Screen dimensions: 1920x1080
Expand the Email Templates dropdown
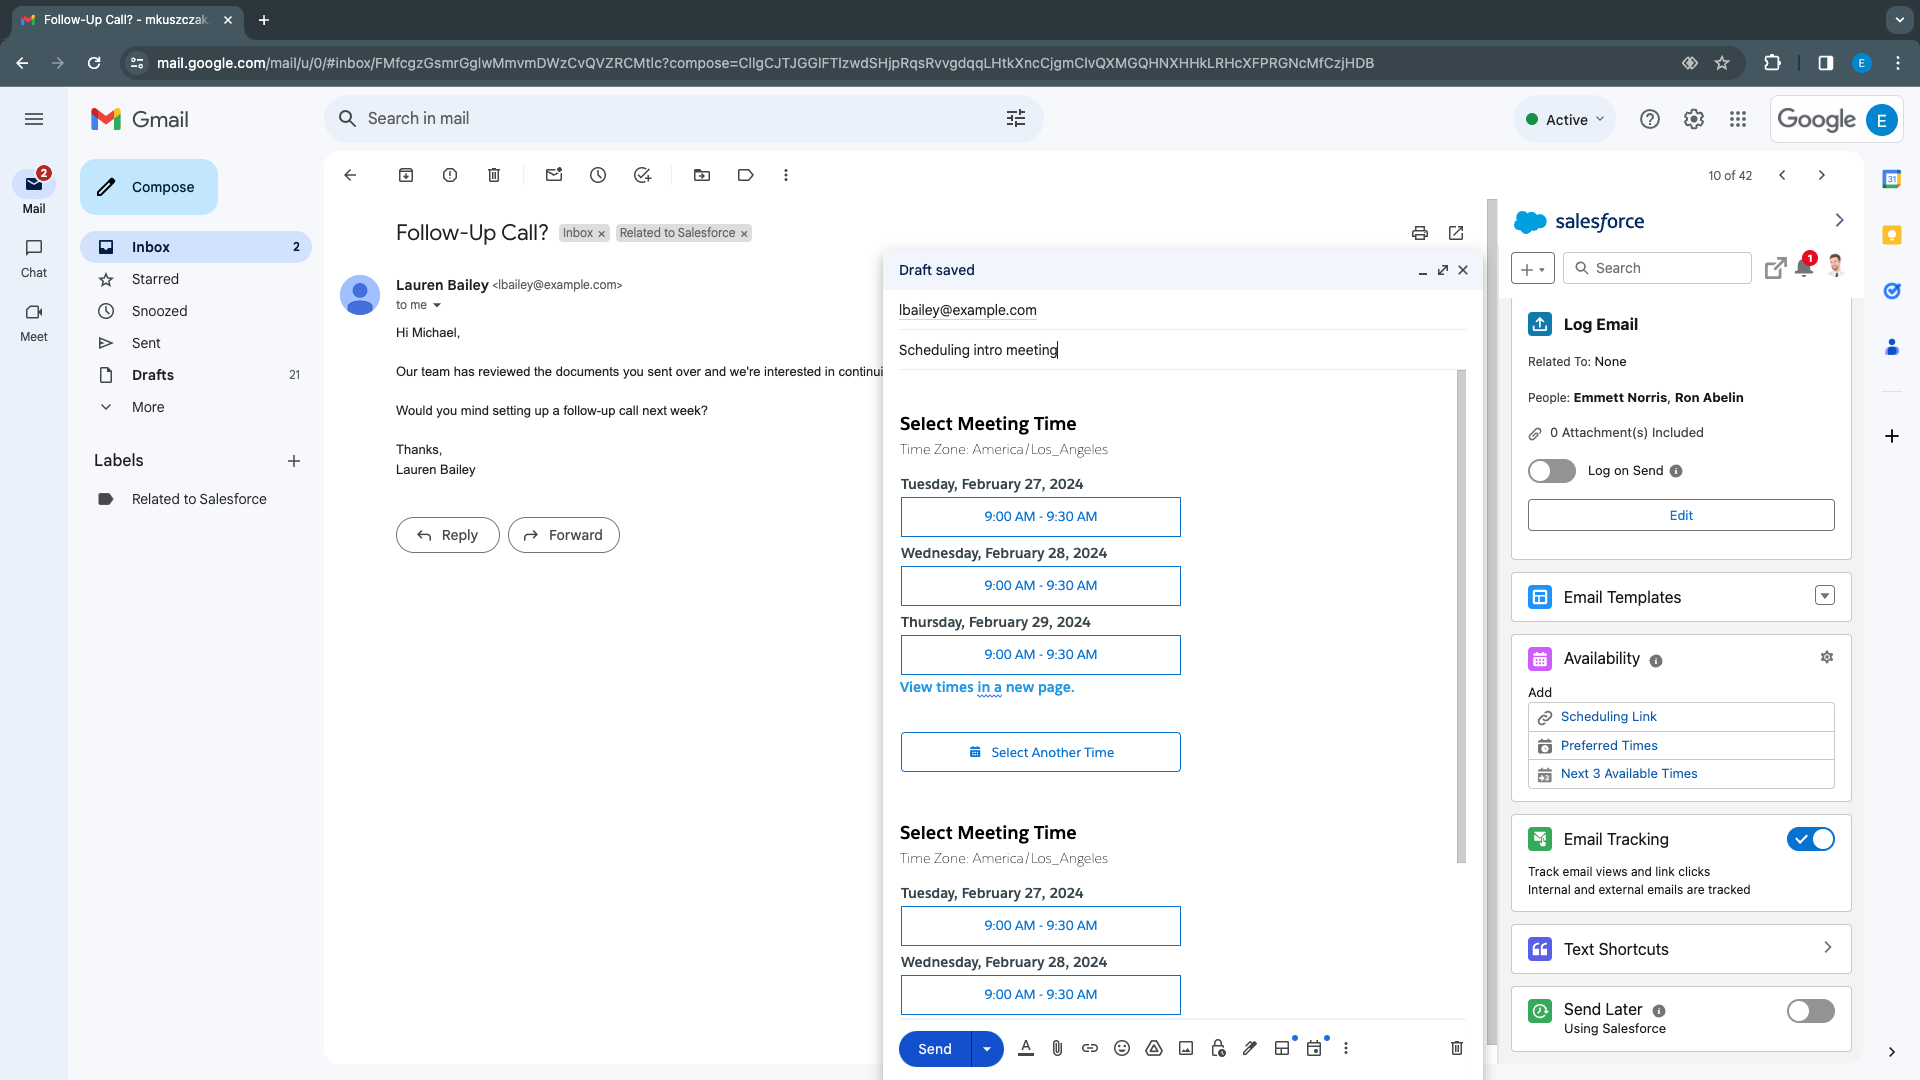pos(1825,596)
